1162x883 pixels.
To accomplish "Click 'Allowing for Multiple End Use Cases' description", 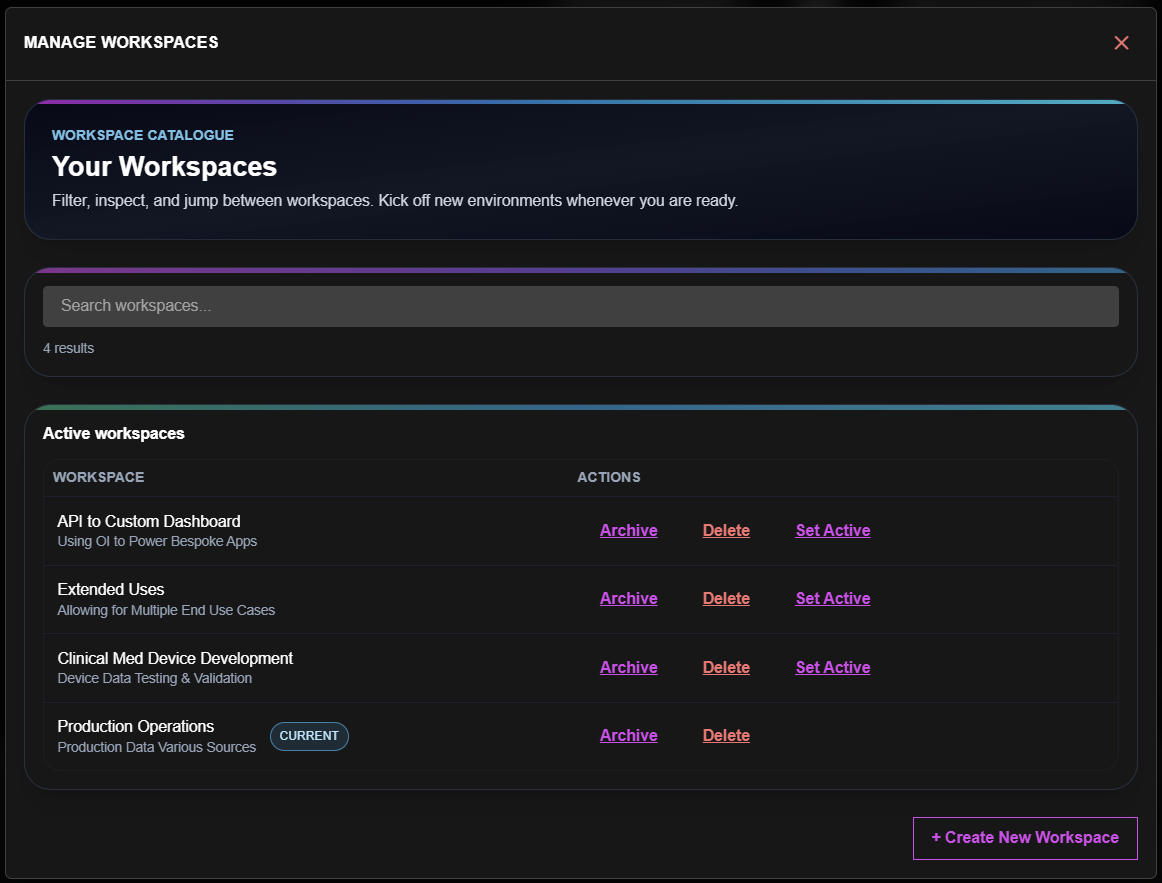I will (x=166, y=610).
